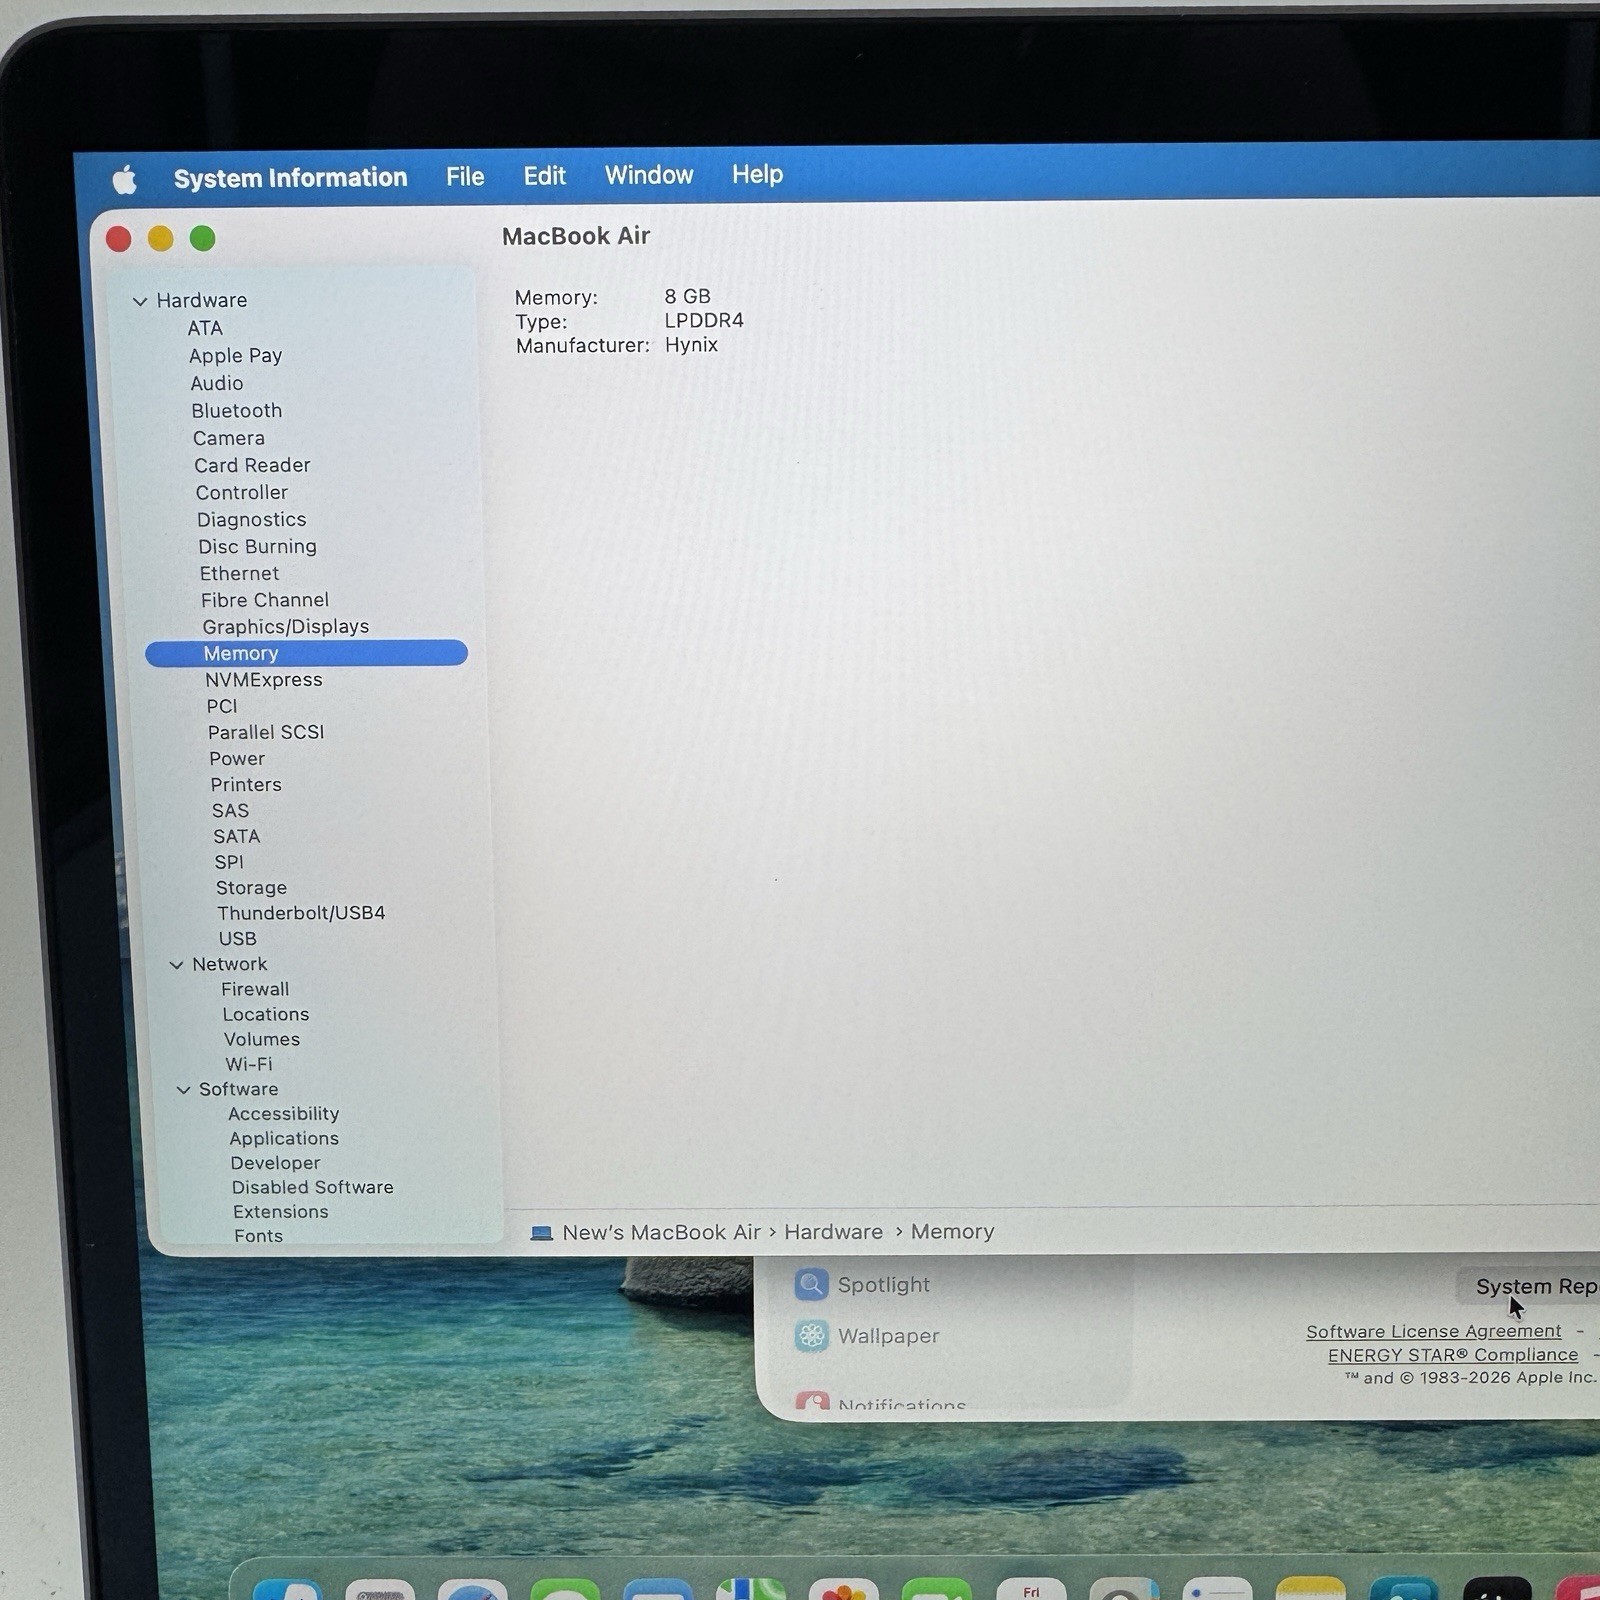
Task: Select Power in the sidebar
Action: point(237,759)
